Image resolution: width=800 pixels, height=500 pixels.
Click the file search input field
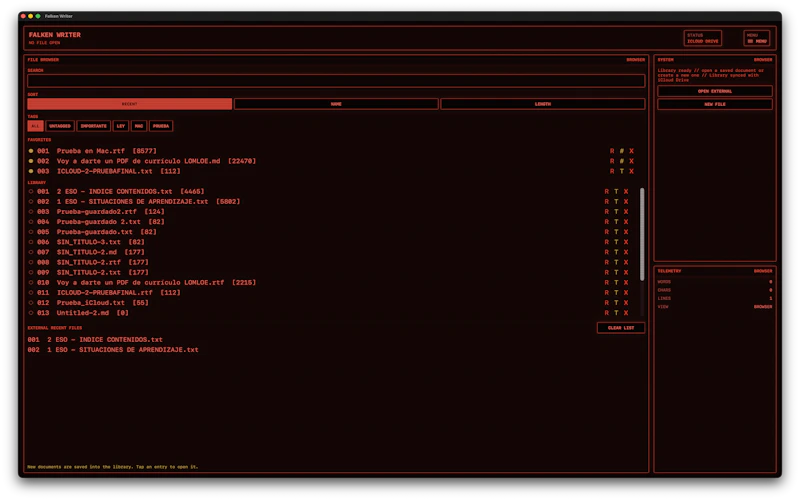[336, 81]
